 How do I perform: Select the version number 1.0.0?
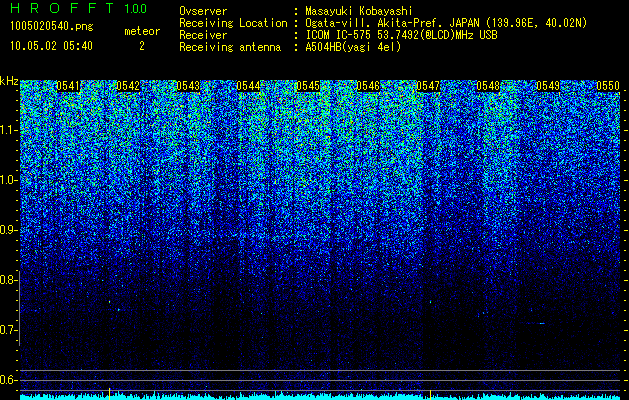click(136, 8)
